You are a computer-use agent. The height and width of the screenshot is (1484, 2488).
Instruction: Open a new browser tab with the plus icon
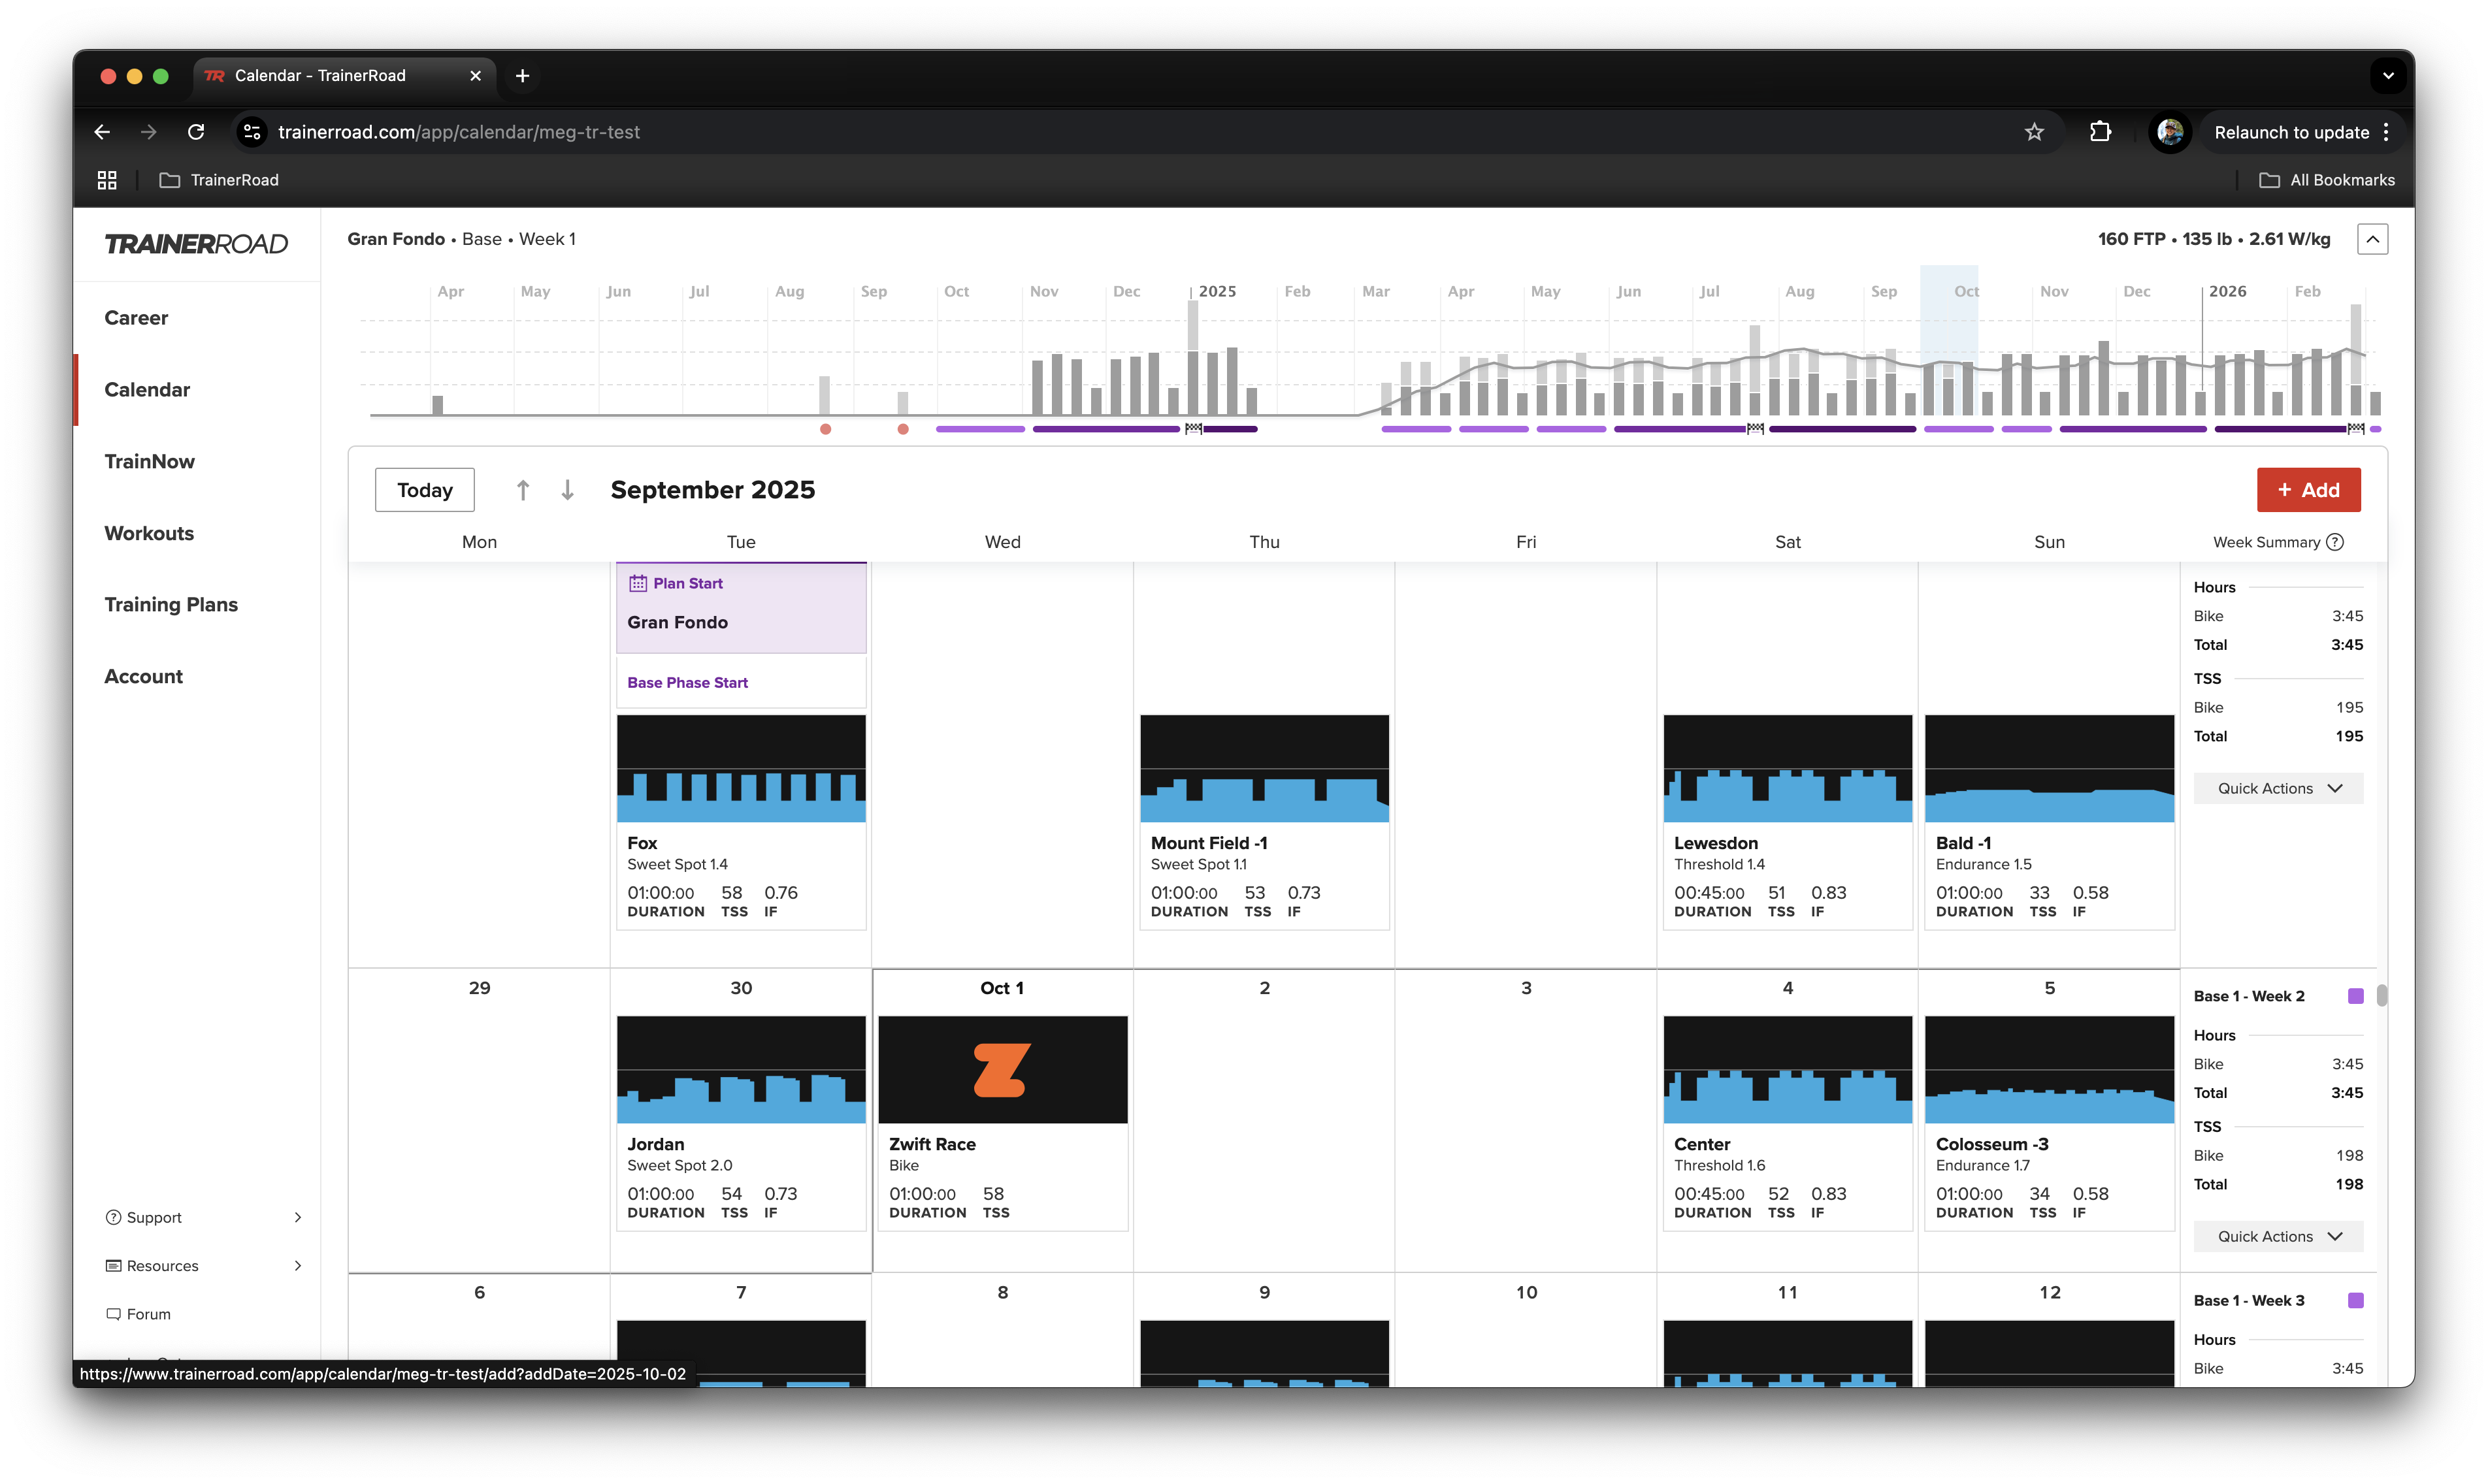522,76
